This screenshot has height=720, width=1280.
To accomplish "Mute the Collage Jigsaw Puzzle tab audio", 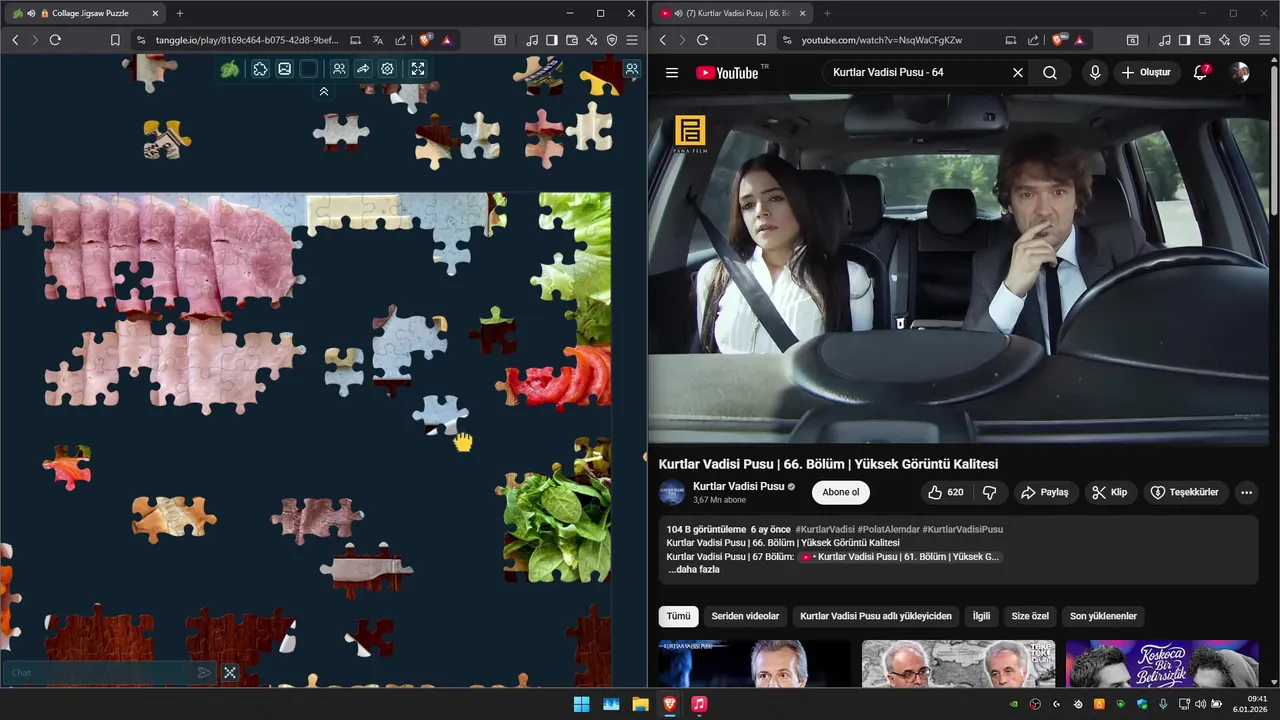I will click(x=31, y=13).
